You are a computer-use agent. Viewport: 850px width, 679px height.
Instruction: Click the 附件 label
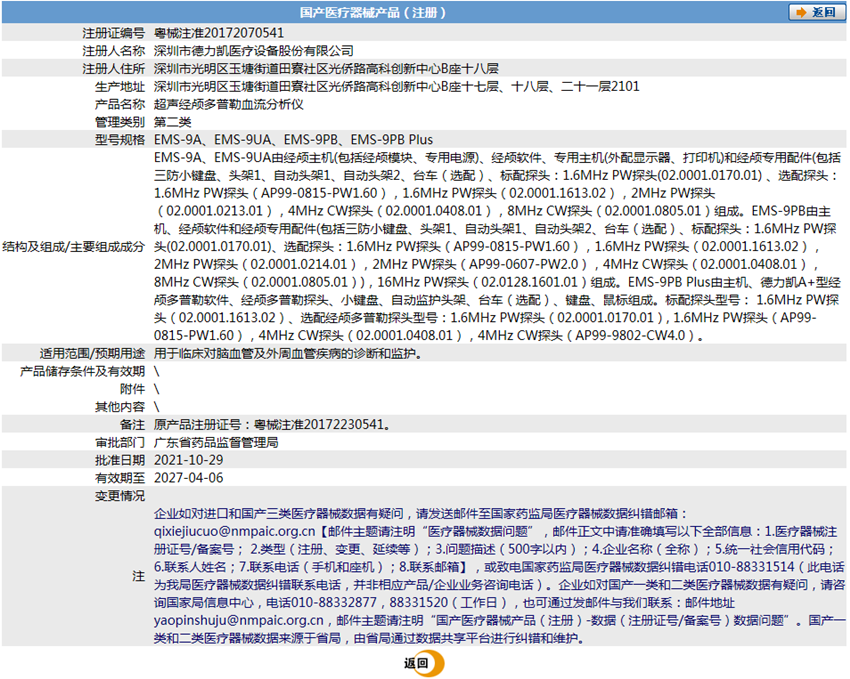(132, 389)
